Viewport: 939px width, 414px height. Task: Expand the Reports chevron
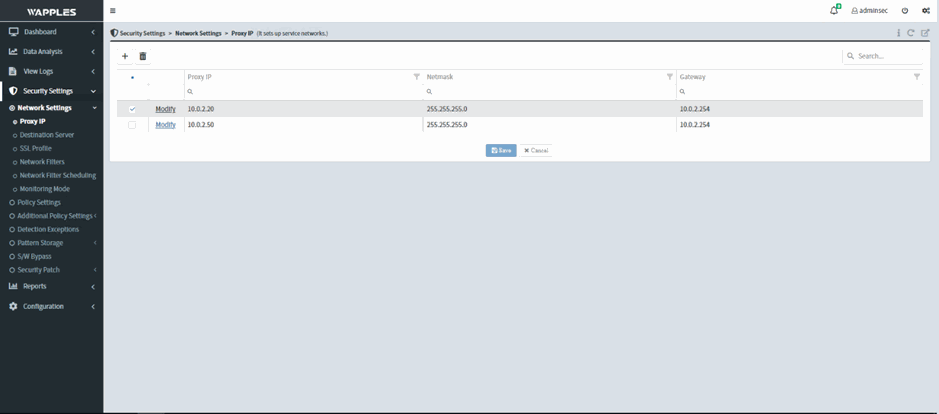(x=93, y=286)
